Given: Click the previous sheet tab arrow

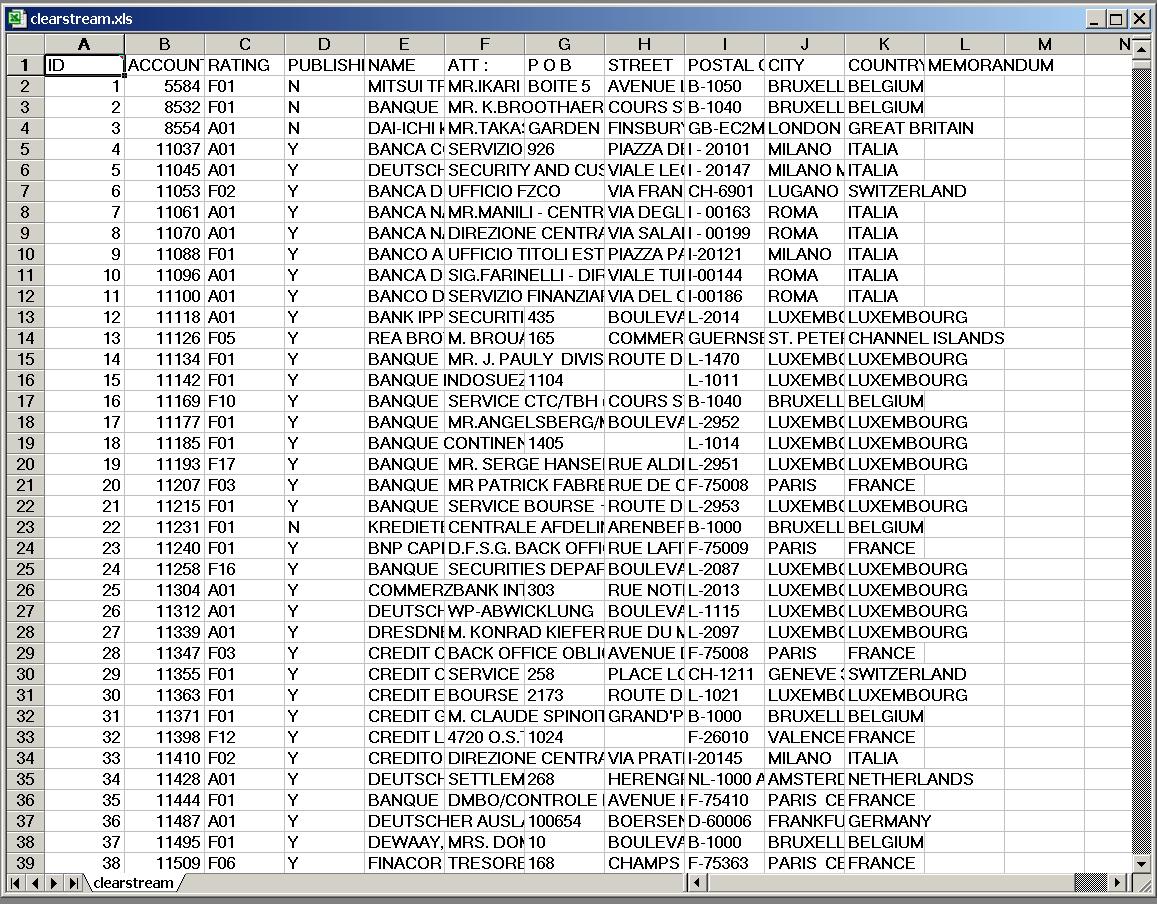Looking at the screenshot, I should (35, 883).
